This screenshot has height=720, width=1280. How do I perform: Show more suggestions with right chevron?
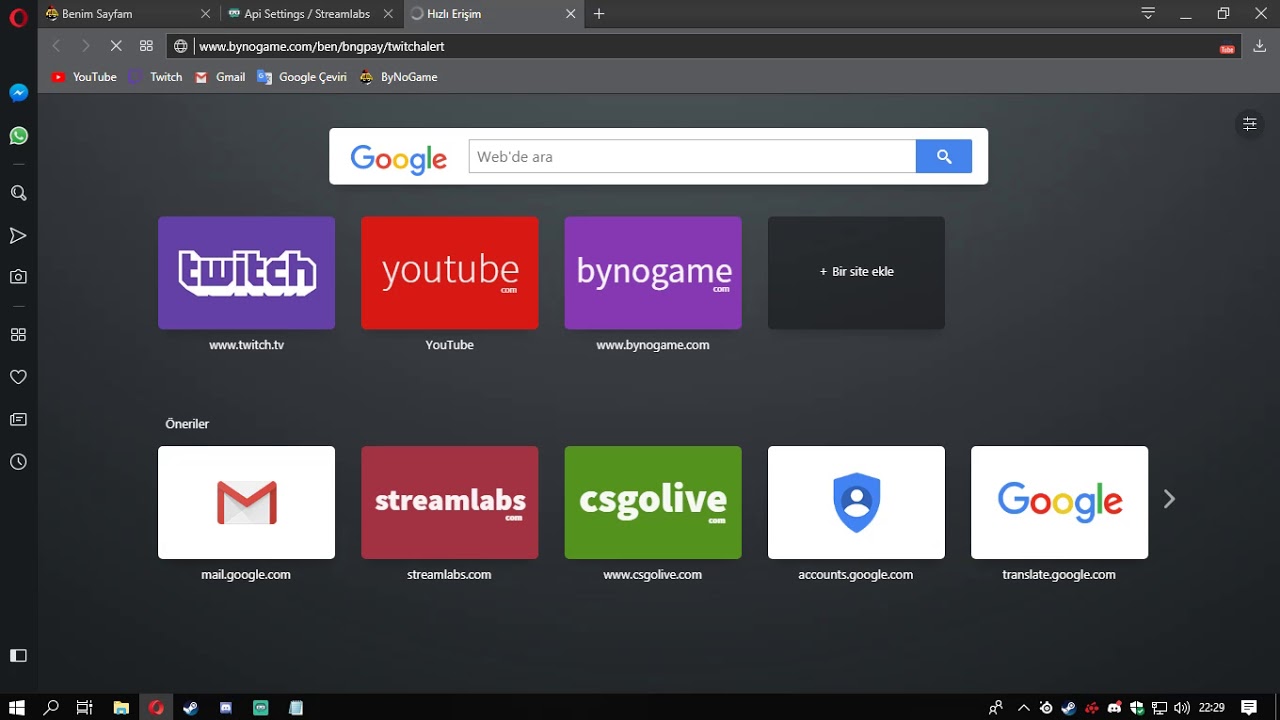click(1169, 499)
